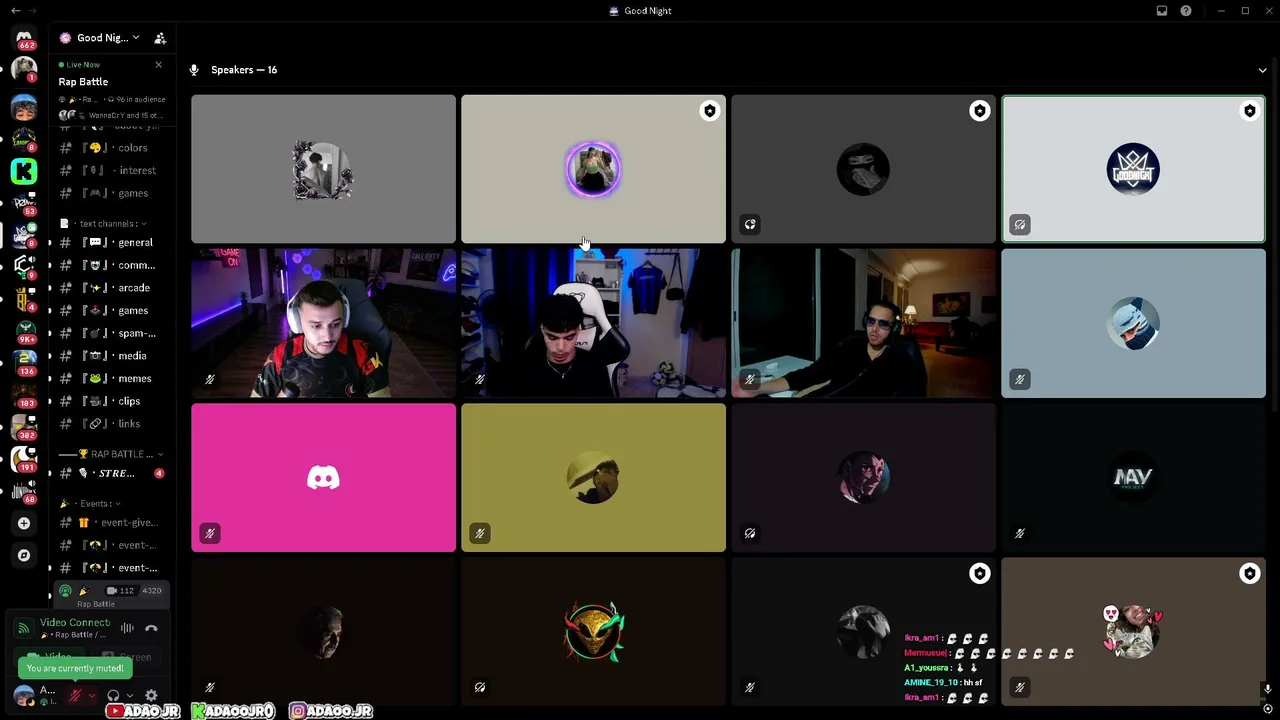Viewport: 1280px width, 720px height.
Task: Select webcam tile of man wearing sunglasses
Action: point(863,323)
